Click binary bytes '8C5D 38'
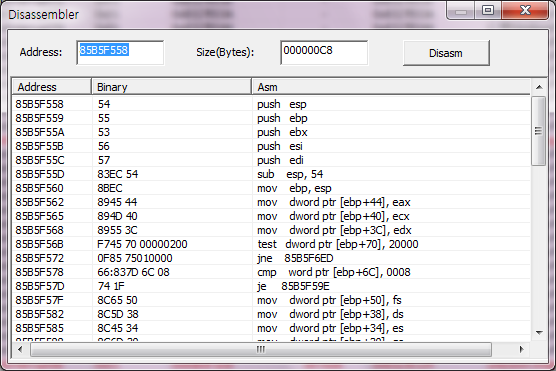 (118, 314)
